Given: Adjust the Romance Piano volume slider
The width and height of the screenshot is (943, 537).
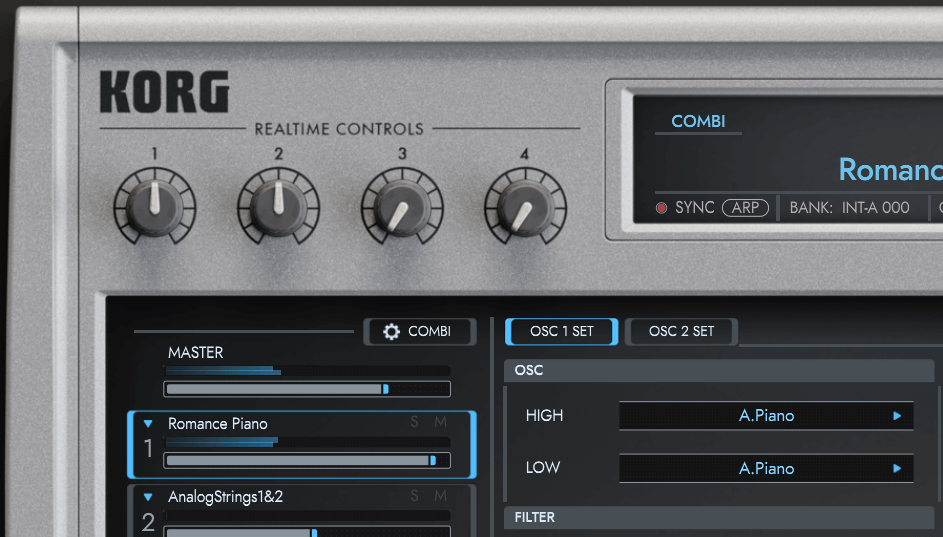Looking at the screenshot, I should coord(307,461).
